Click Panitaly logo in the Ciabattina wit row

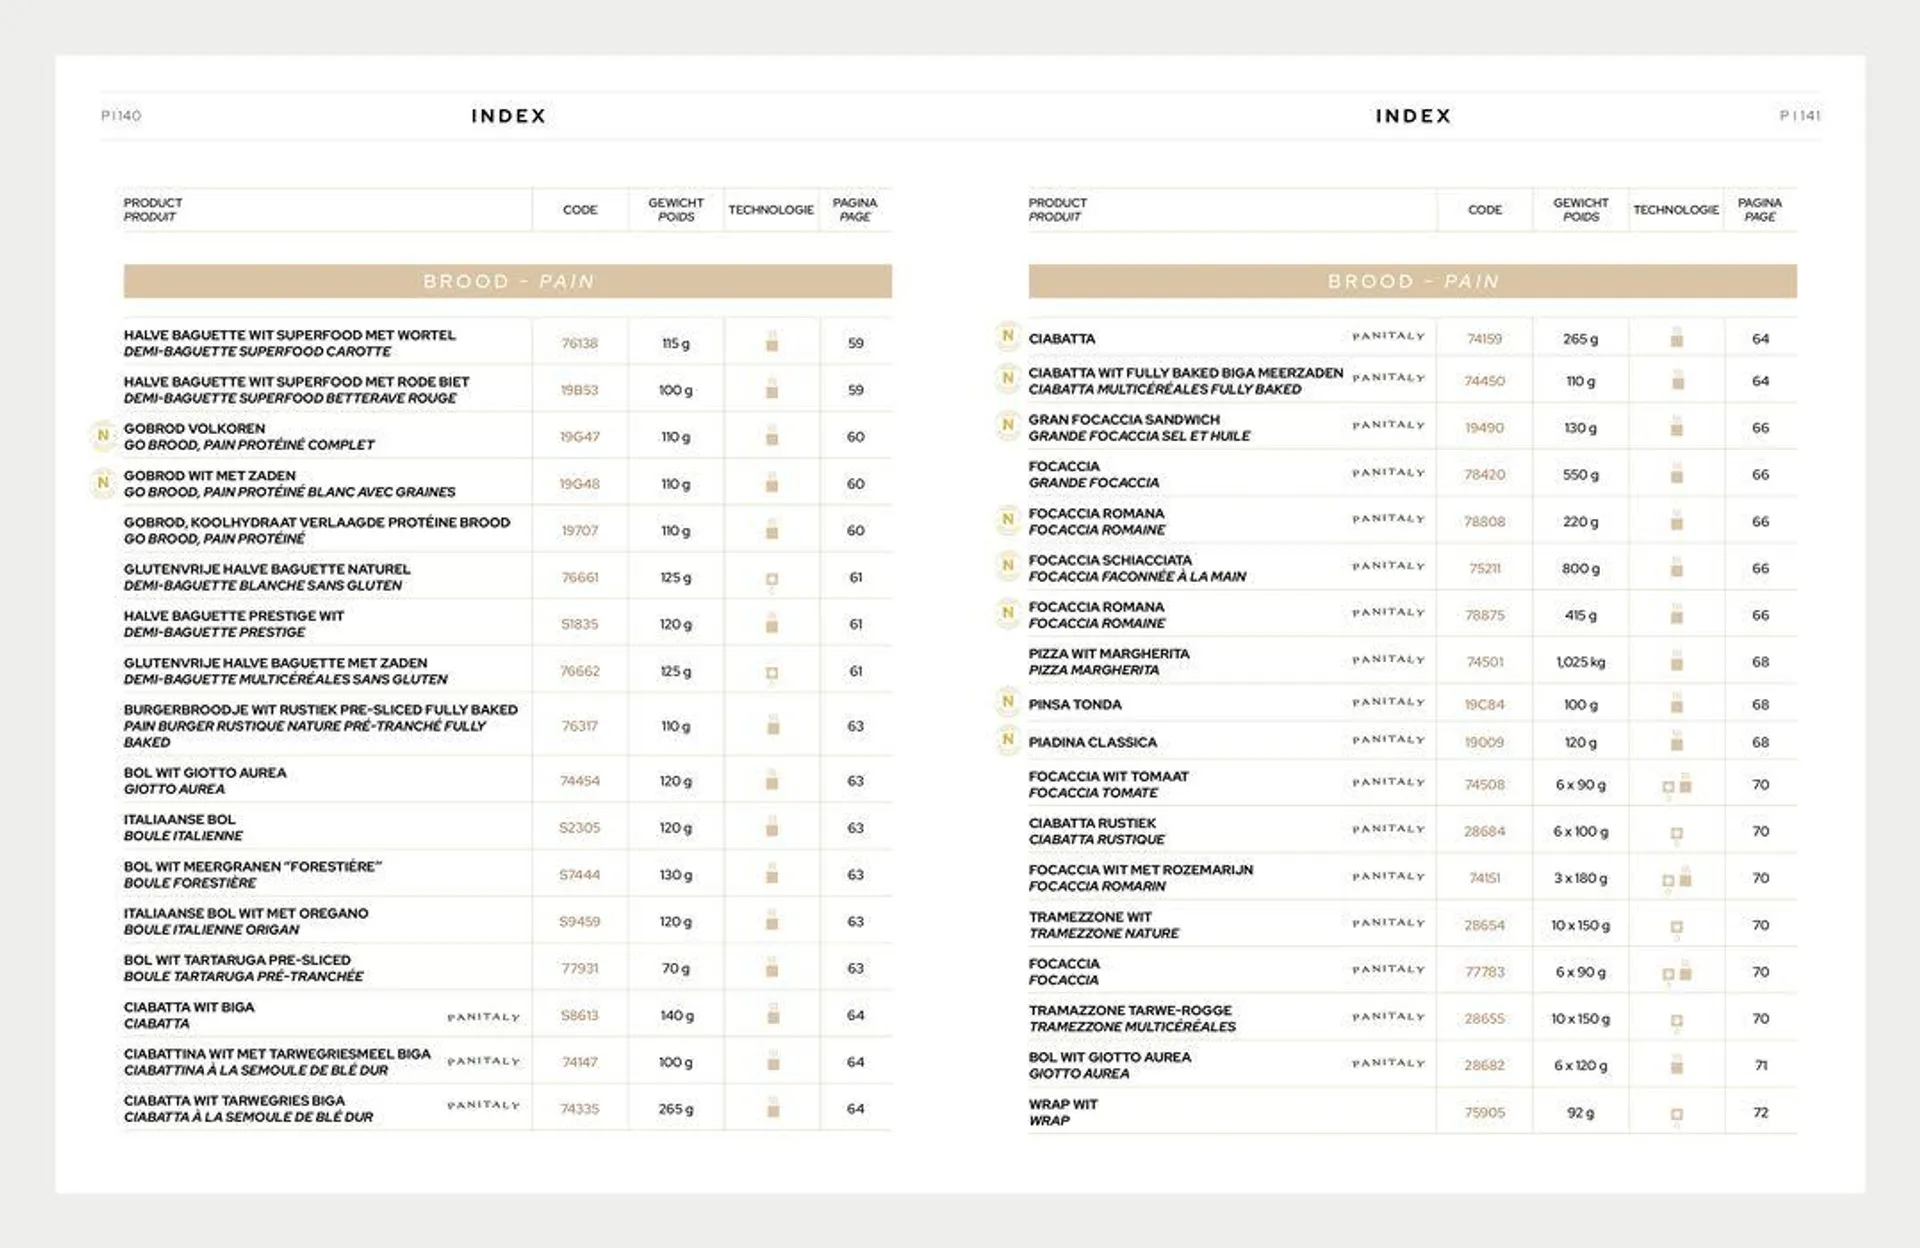484,1061
